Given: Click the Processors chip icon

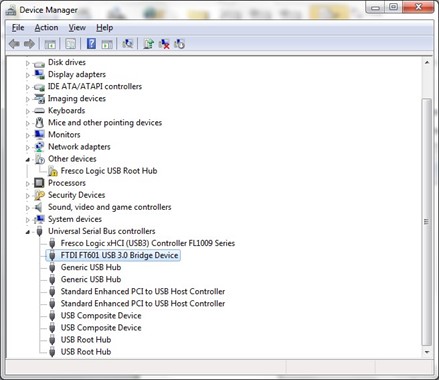Looking at the screenshot, I should (39, 183).
